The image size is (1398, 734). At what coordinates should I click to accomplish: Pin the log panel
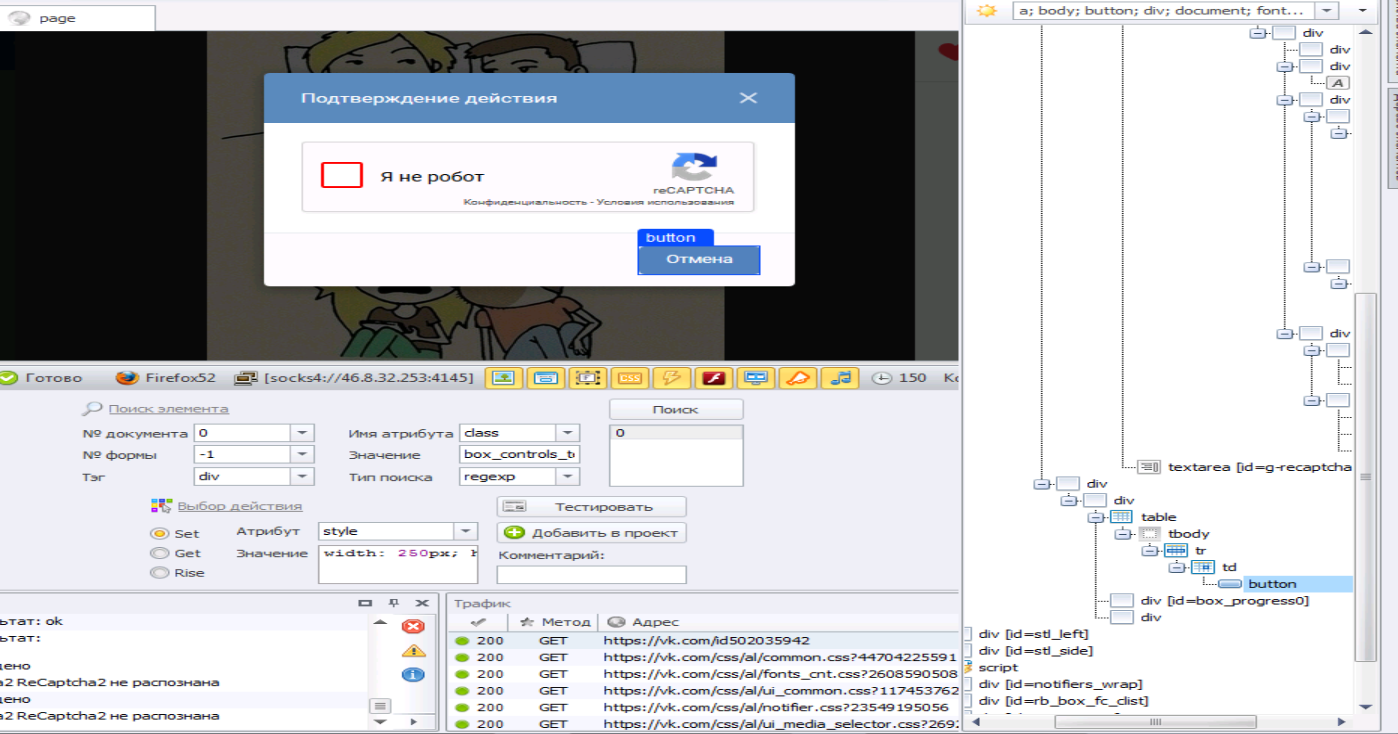click(x=393, y=603)
